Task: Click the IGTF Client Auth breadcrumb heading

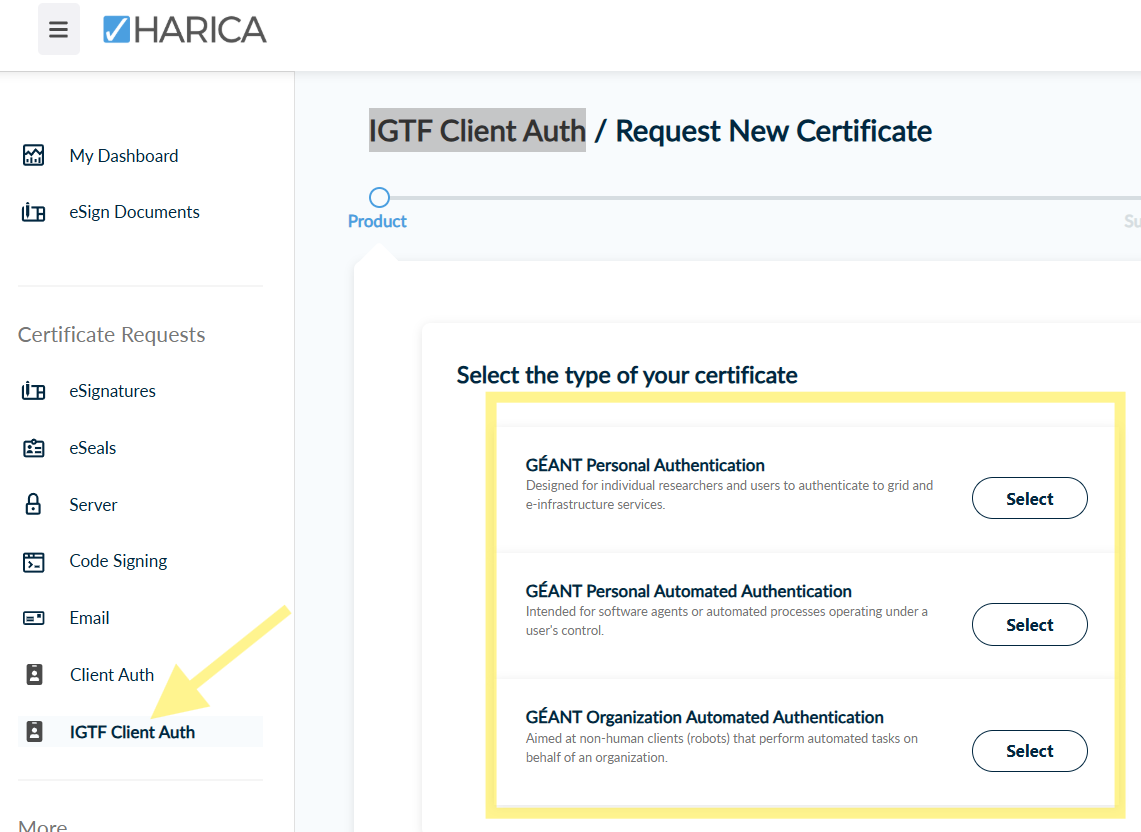Action: tap(477, 131)
